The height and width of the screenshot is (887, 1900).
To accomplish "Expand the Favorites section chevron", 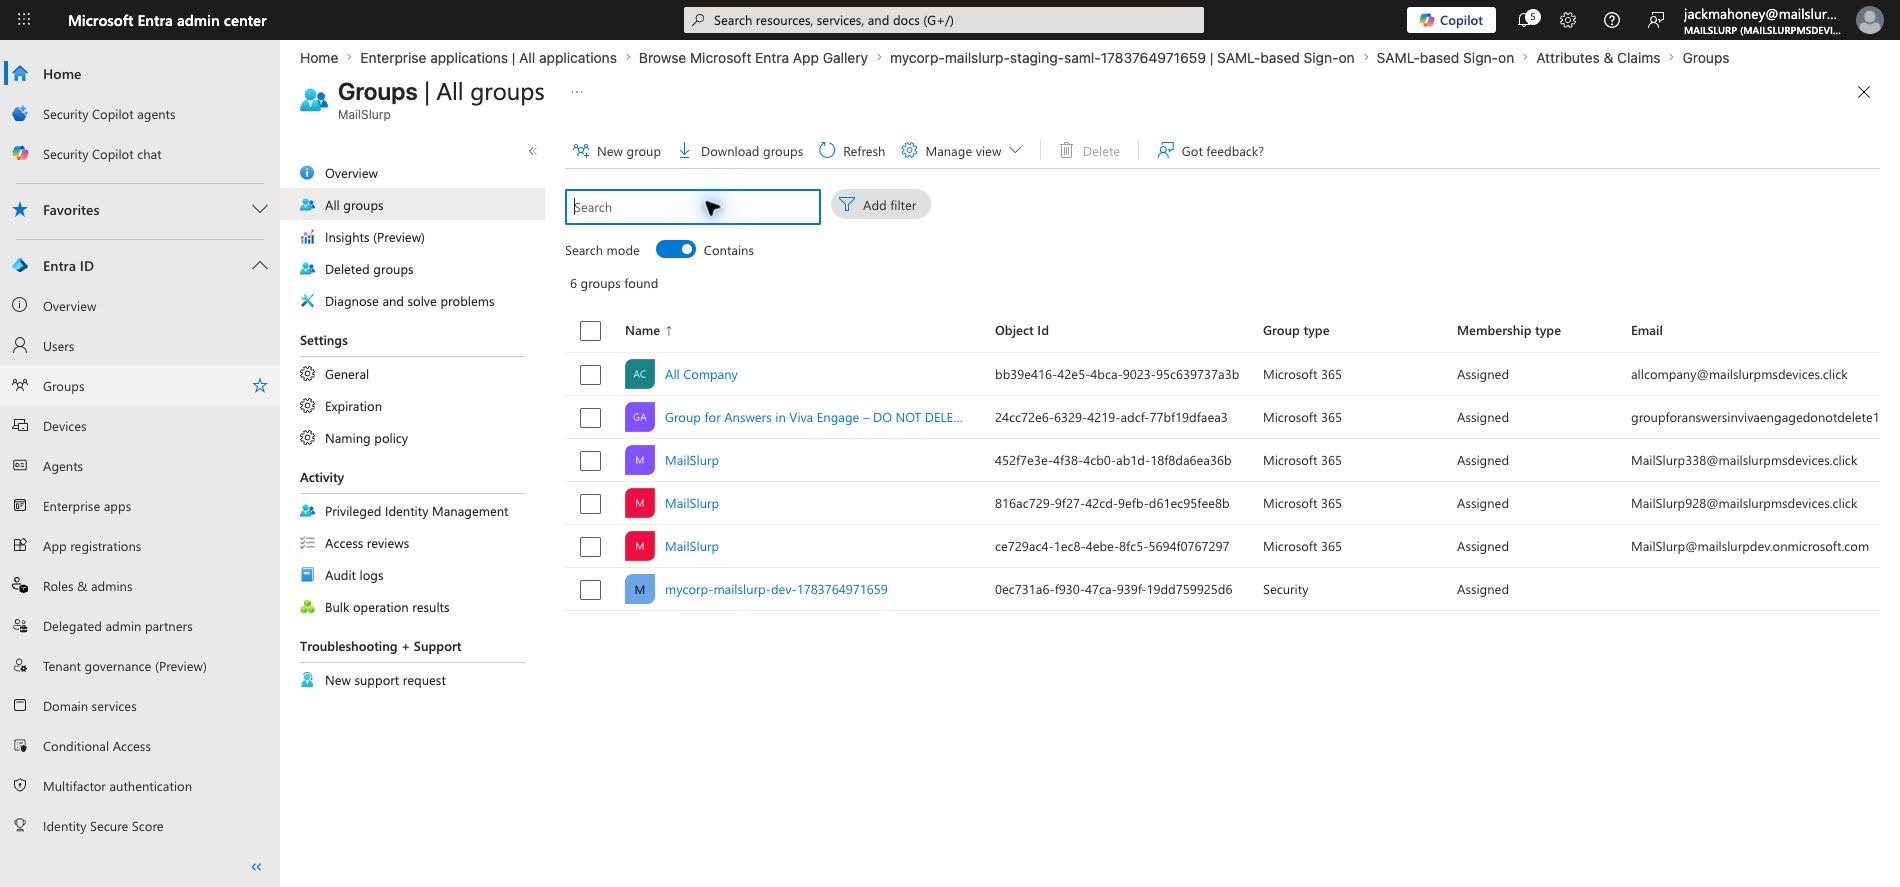I will click(x=260, y=210).
